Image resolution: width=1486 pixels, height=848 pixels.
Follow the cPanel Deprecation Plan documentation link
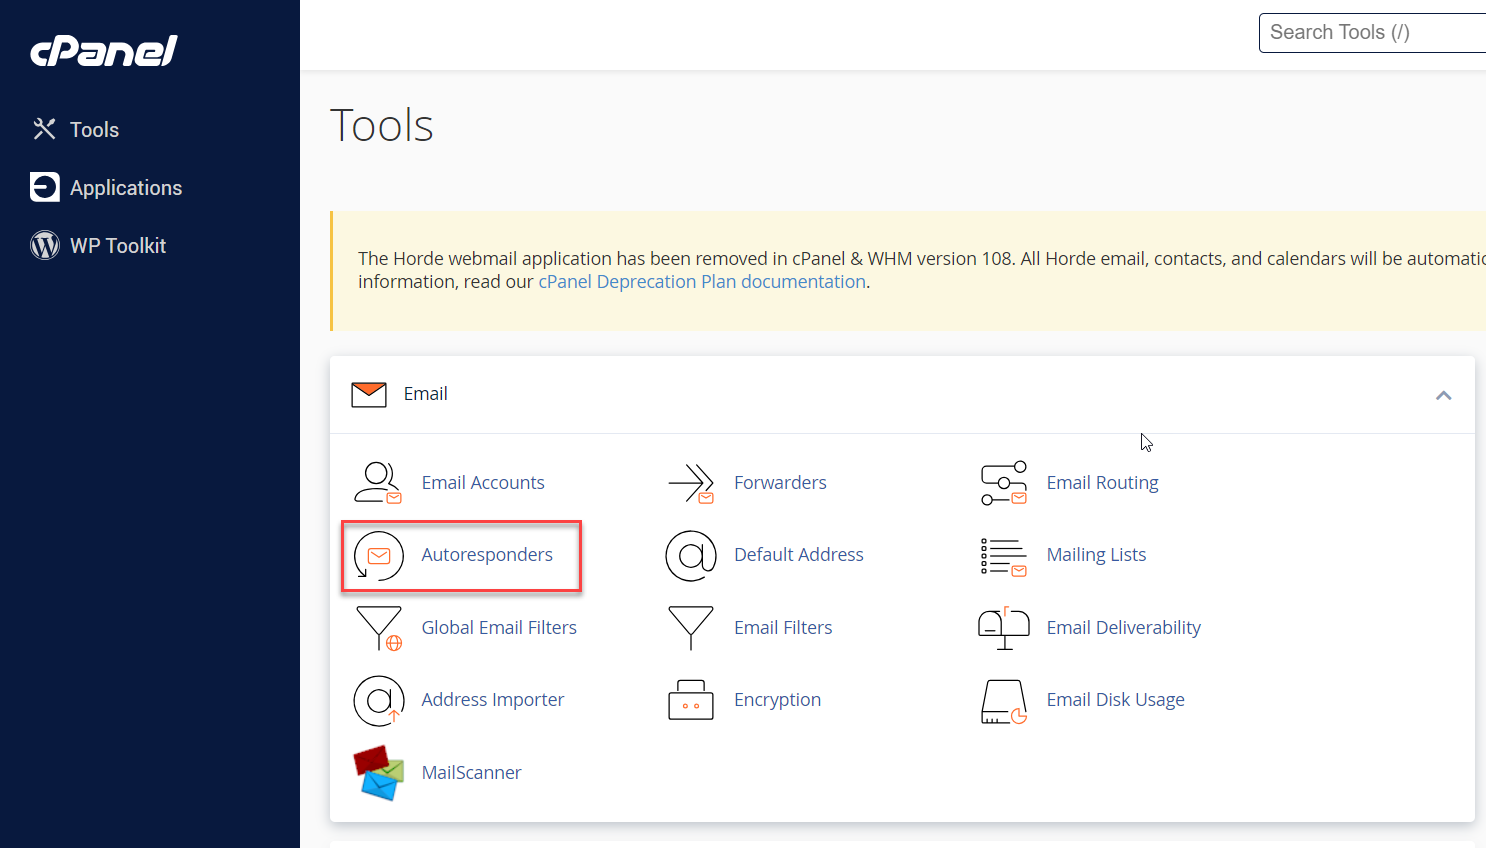(702, 282)
